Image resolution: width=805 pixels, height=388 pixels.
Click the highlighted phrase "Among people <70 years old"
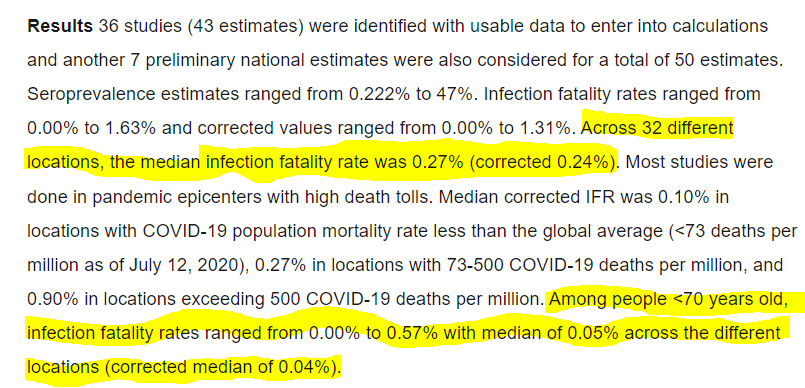coord(668,300)
